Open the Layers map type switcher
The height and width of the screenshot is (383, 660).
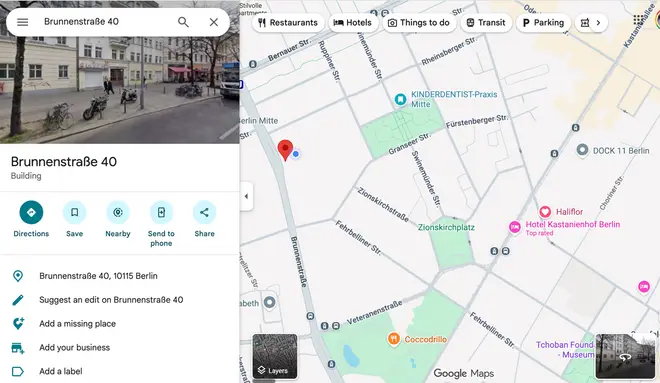click(x=274, y=356)
